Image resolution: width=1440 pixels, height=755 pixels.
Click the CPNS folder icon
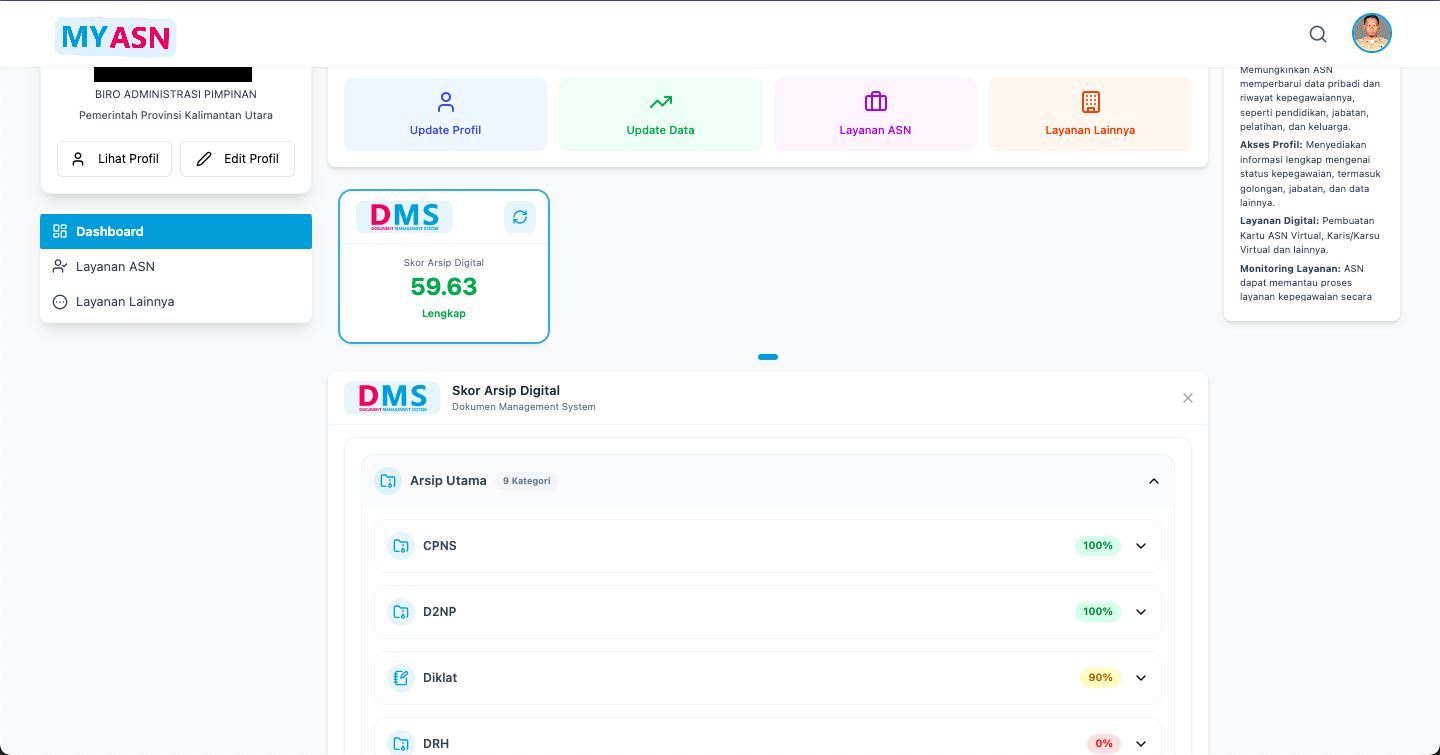(x=400, y=546)
